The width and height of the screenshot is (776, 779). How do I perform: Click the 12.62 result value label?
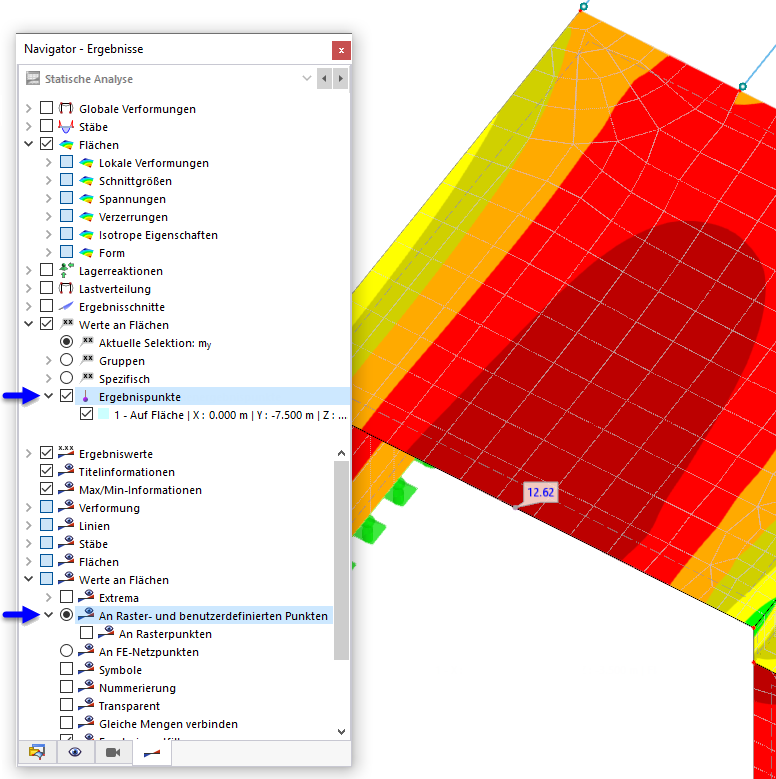(541, 492)
